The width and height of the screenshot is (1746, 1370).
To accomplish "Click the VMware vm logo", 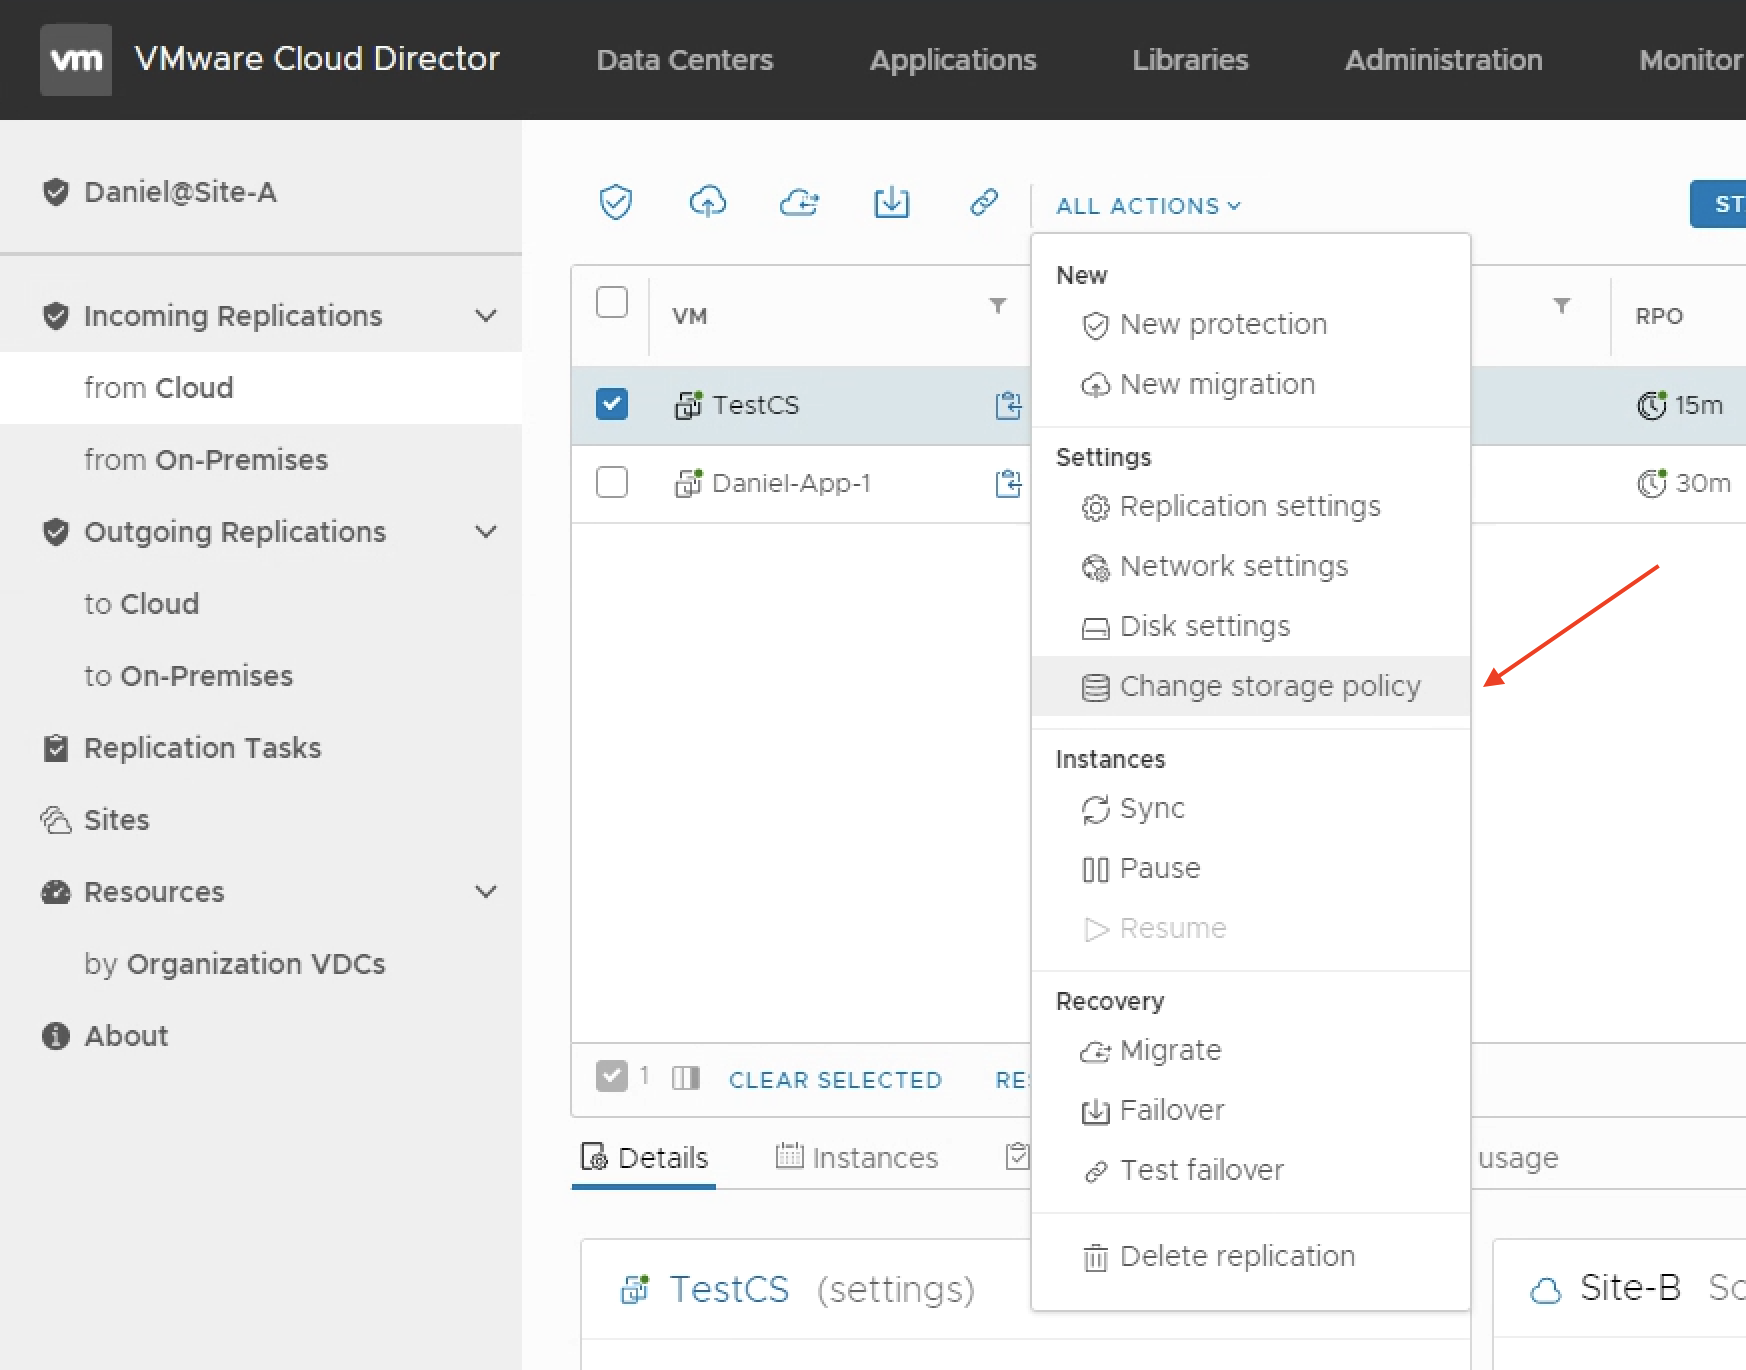I will click(76, 60).
